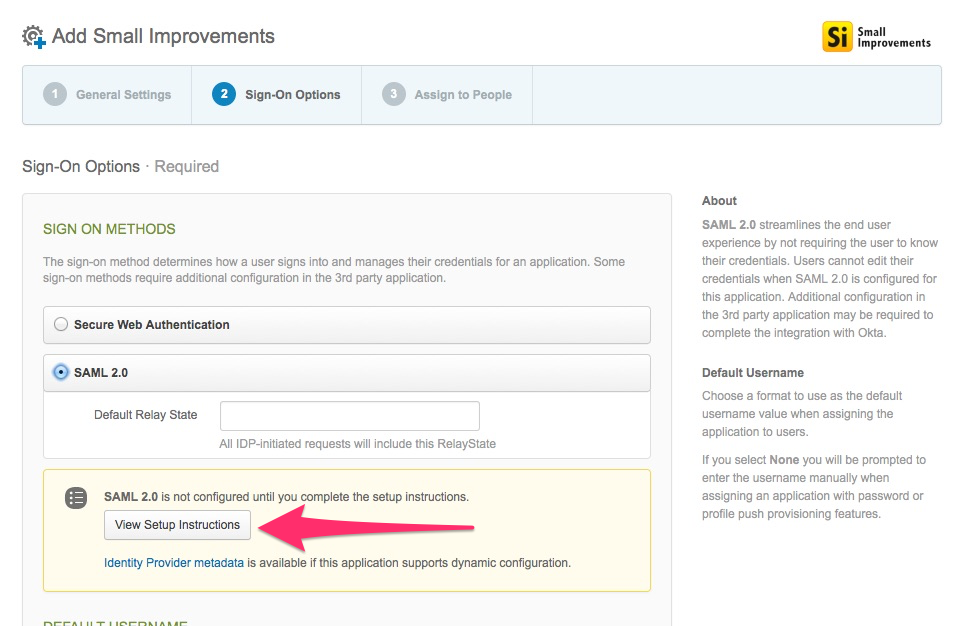This screenshot has width=959, height=626.
Task: Focus the Default Relay State input field
Action: 349,416
